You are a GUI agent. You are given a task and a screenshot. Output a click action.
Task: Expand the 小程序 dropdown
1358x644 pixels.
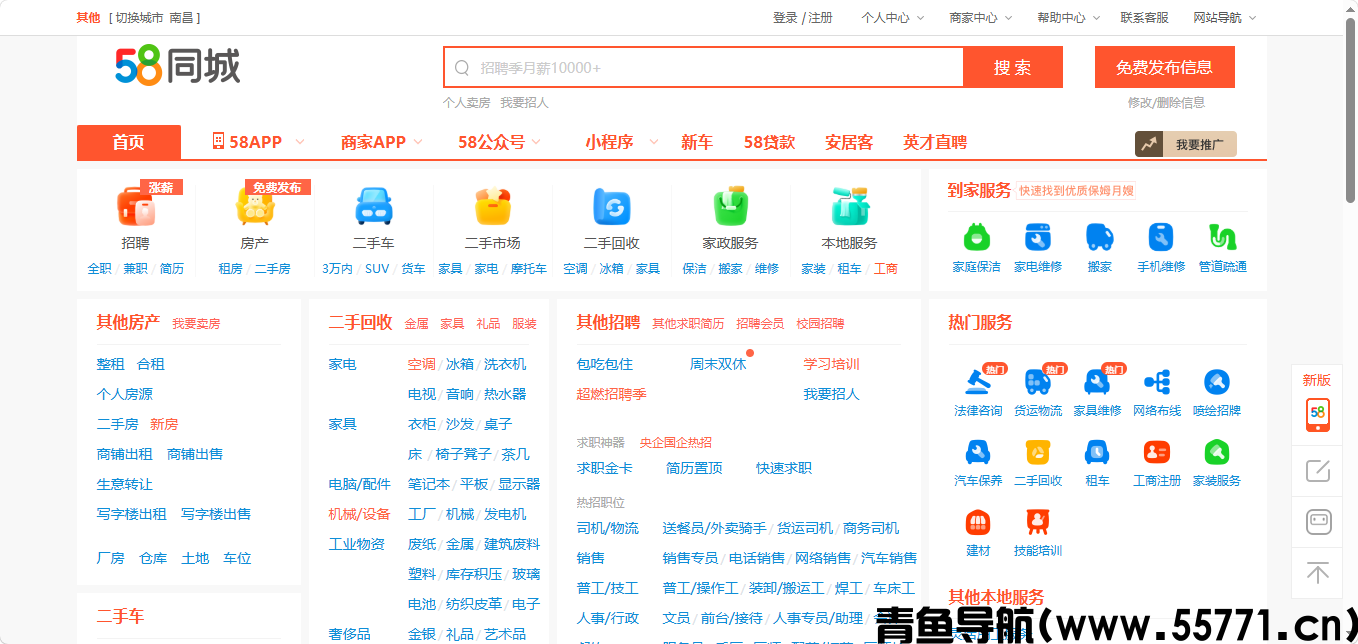(x=621, y=142)
